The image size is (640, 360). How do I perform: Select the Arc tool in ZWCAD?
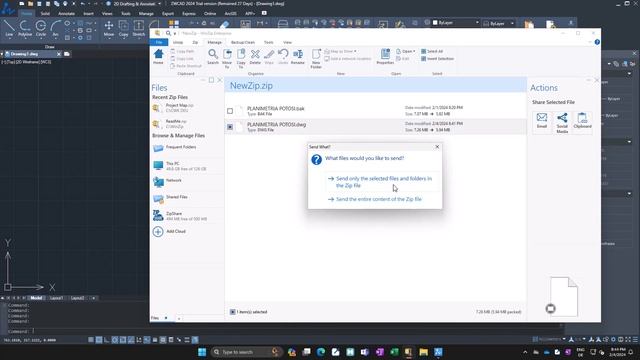point(56,29)
